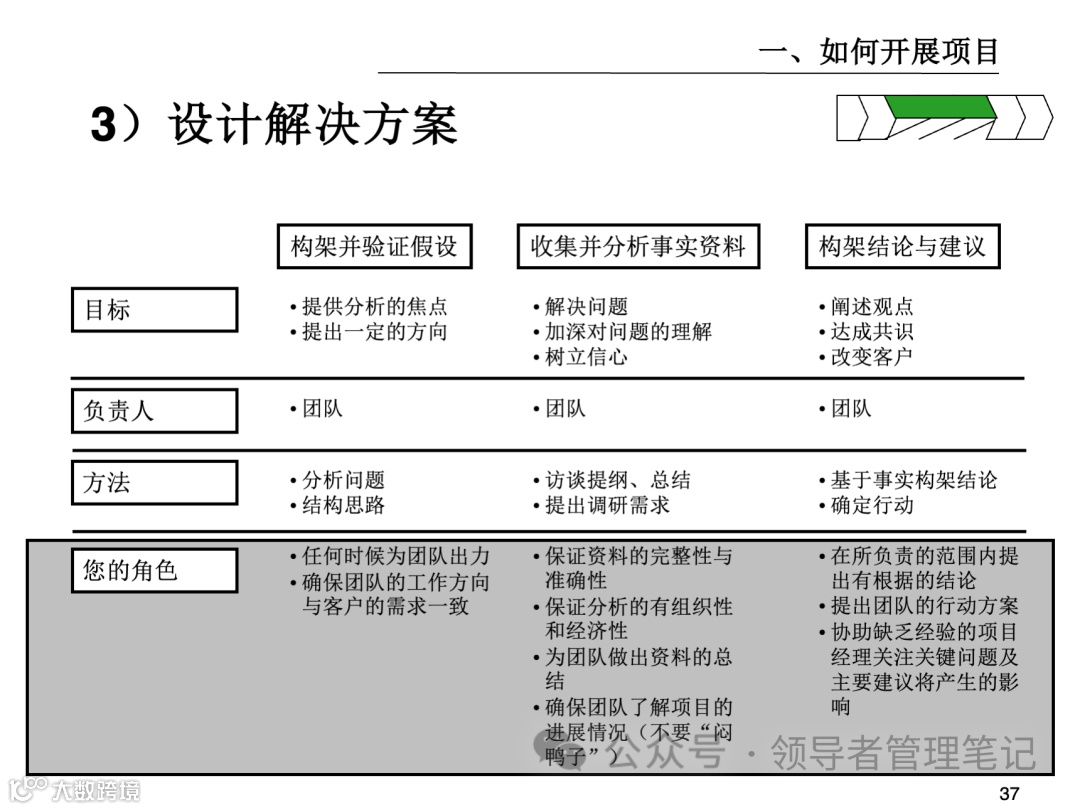This screenshot has width=1080, height=810.
Task: Click the slide title 设计解决方案
Action: 274,124
